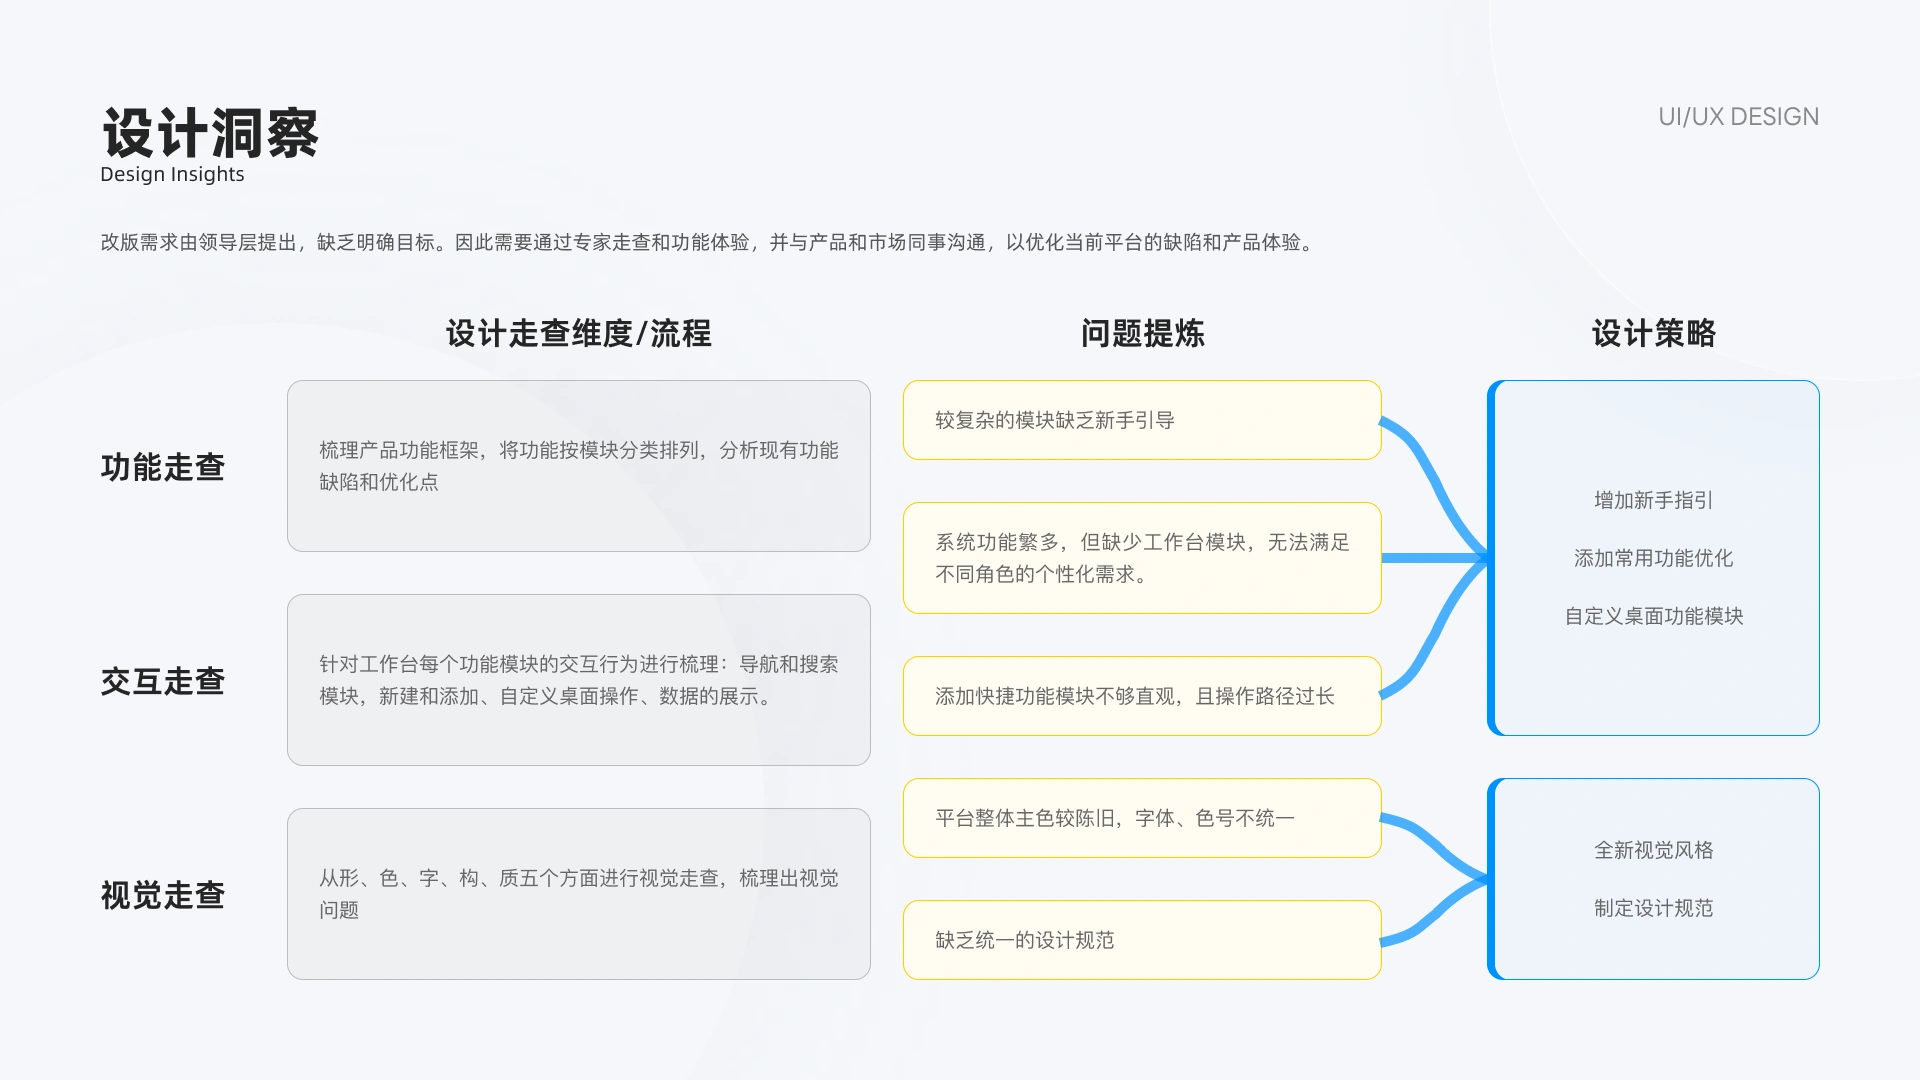Viewport: 1920px width, 1080px height.
Task: Click the gray card about 梳理产品功能框架
Action: (x=579, y=466)
